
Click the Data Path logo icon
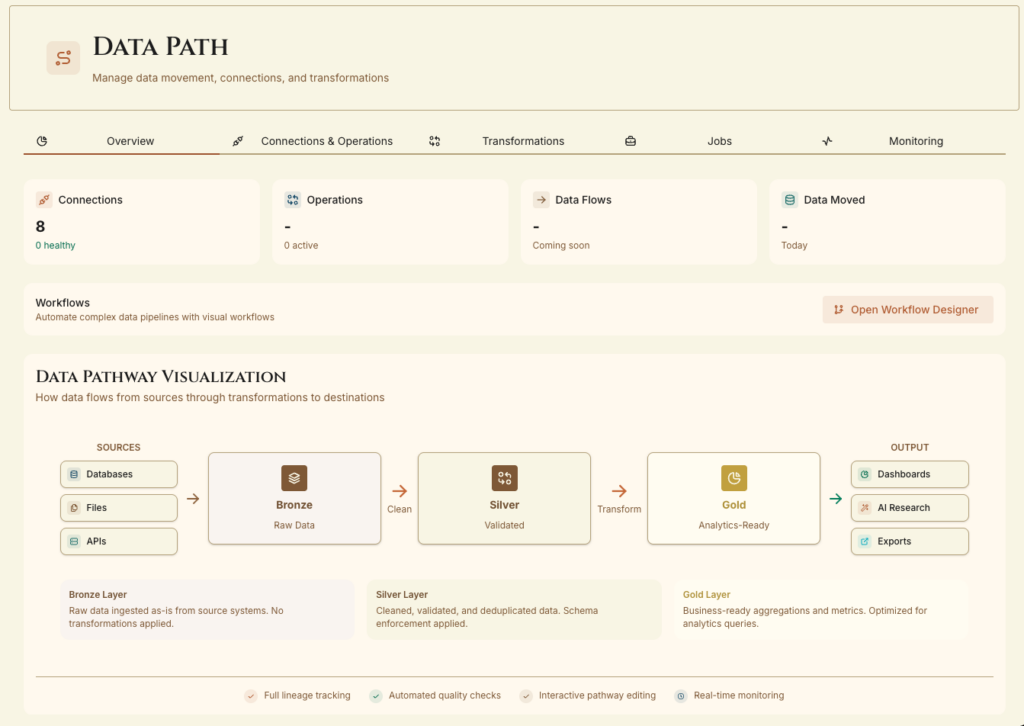(63, 58)
